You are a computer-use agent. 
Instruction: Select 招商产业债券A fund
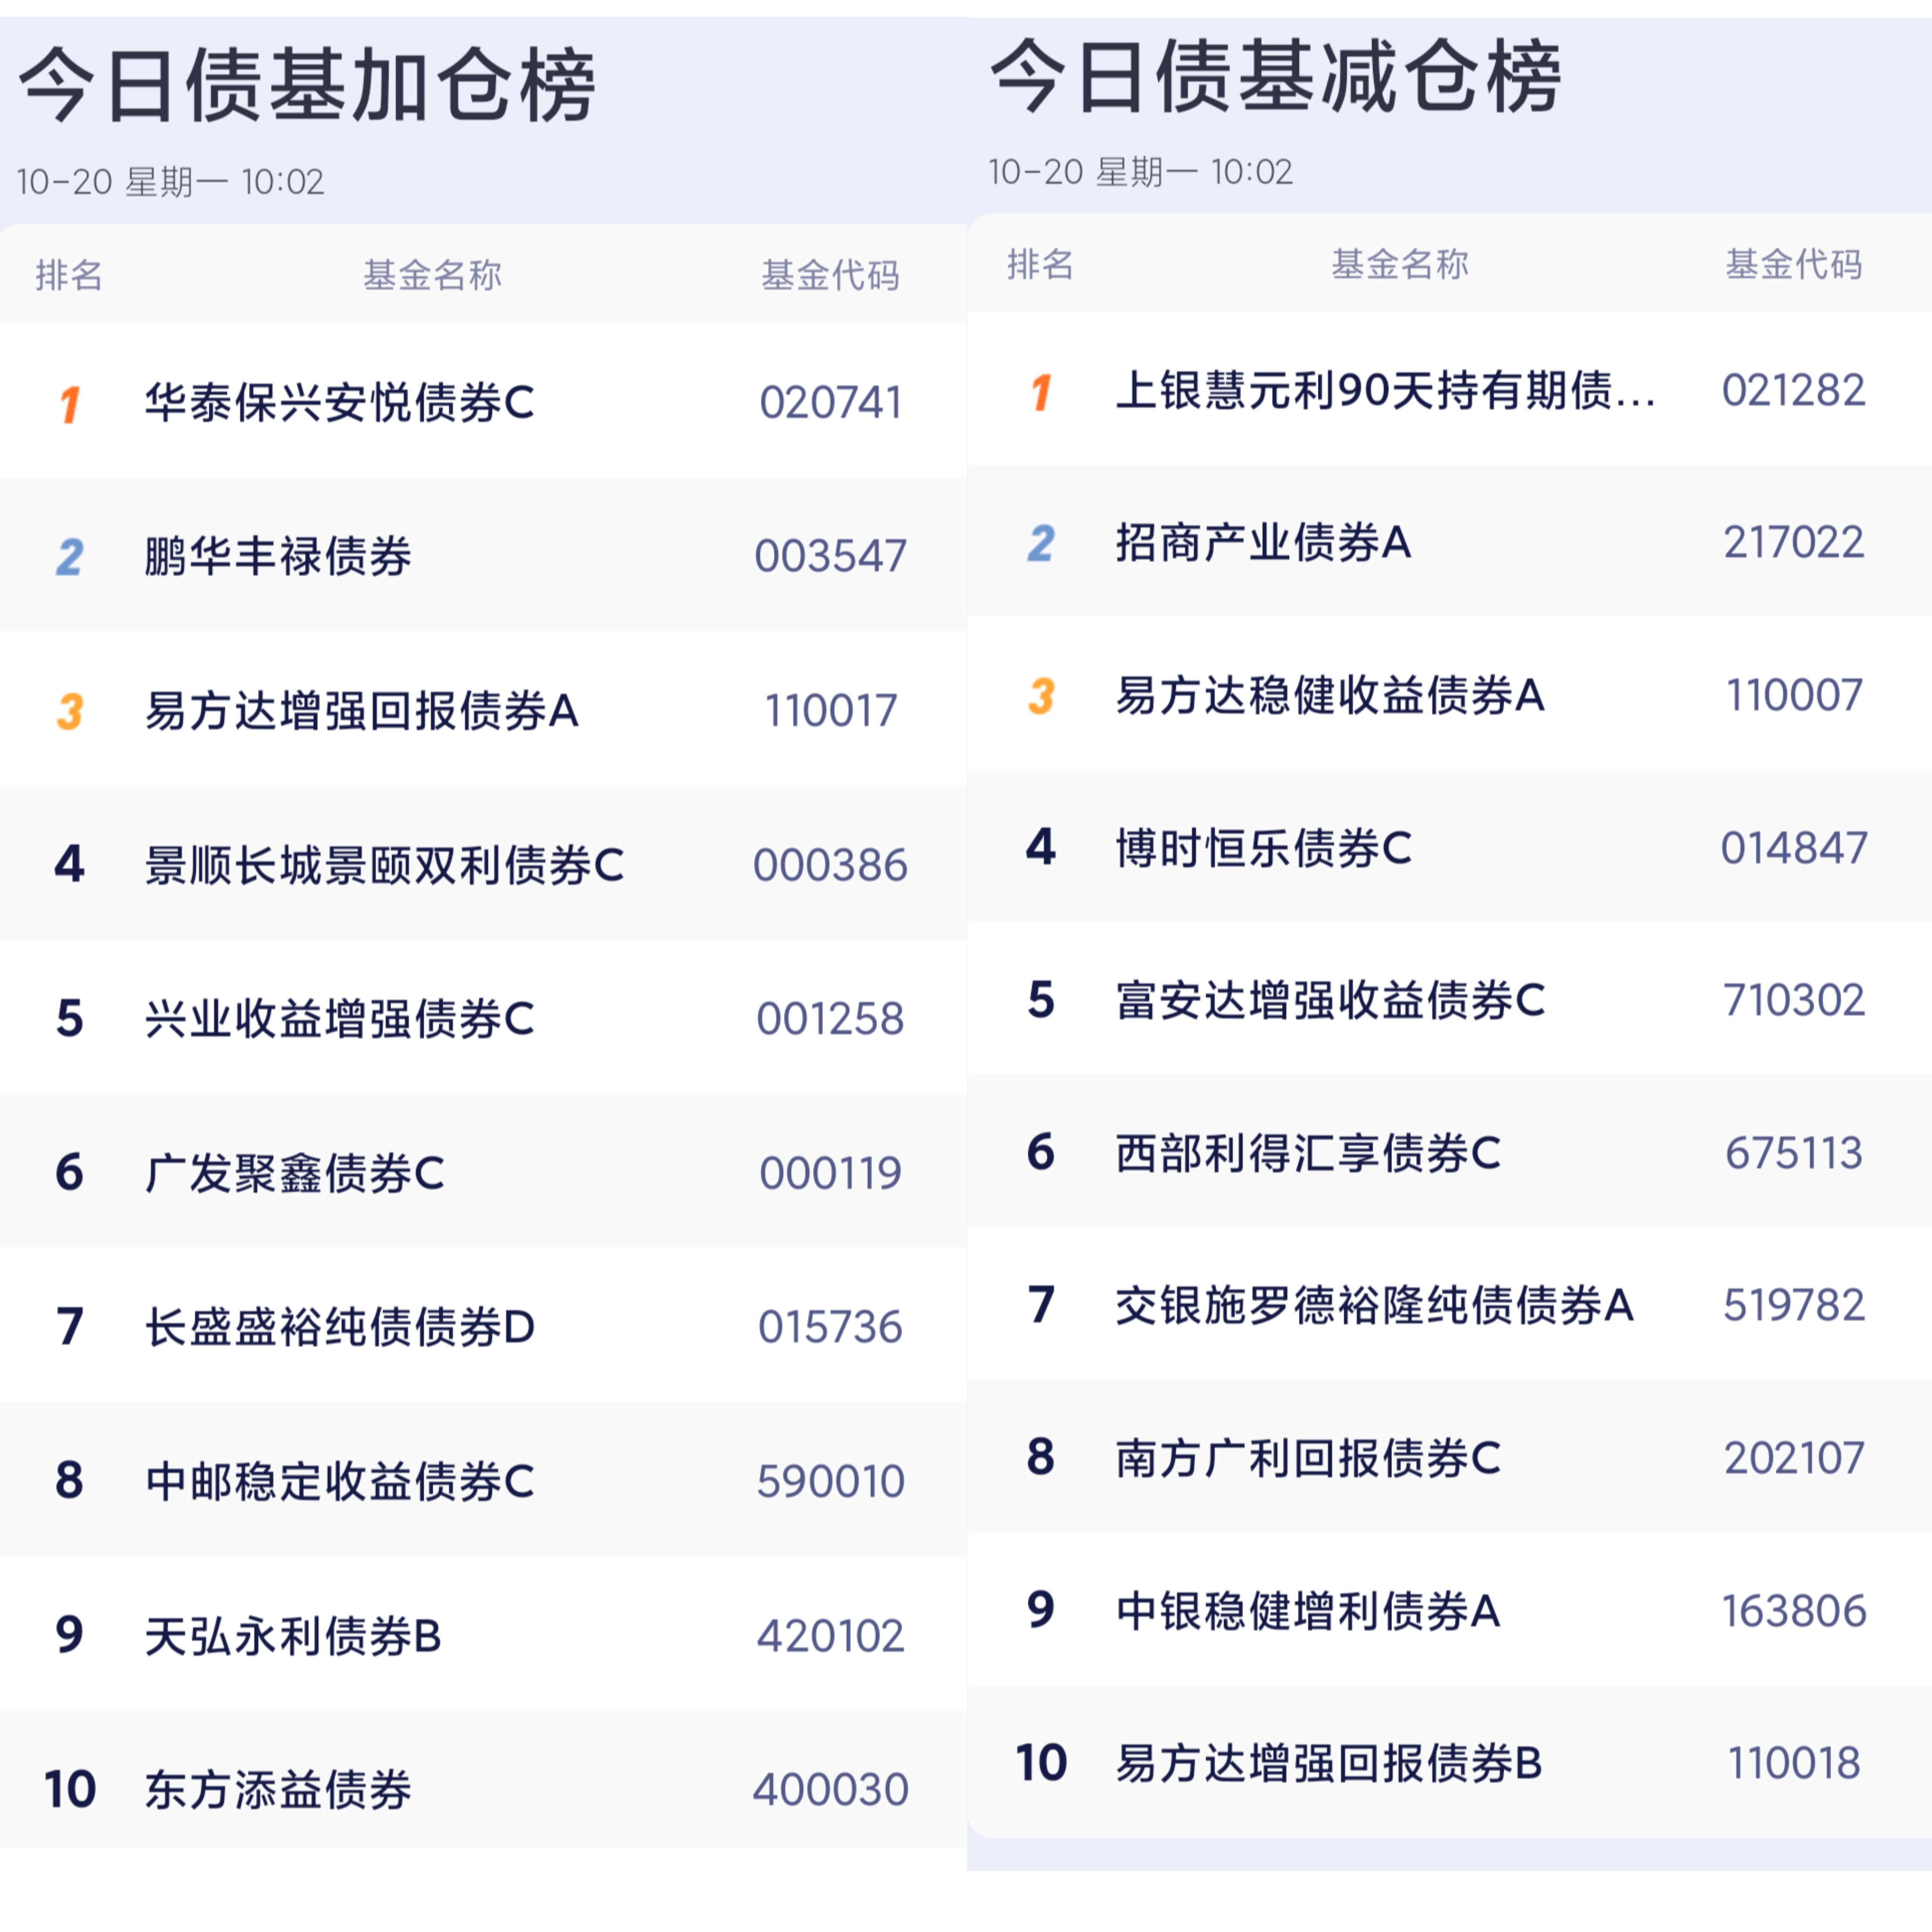(1263, 543)
